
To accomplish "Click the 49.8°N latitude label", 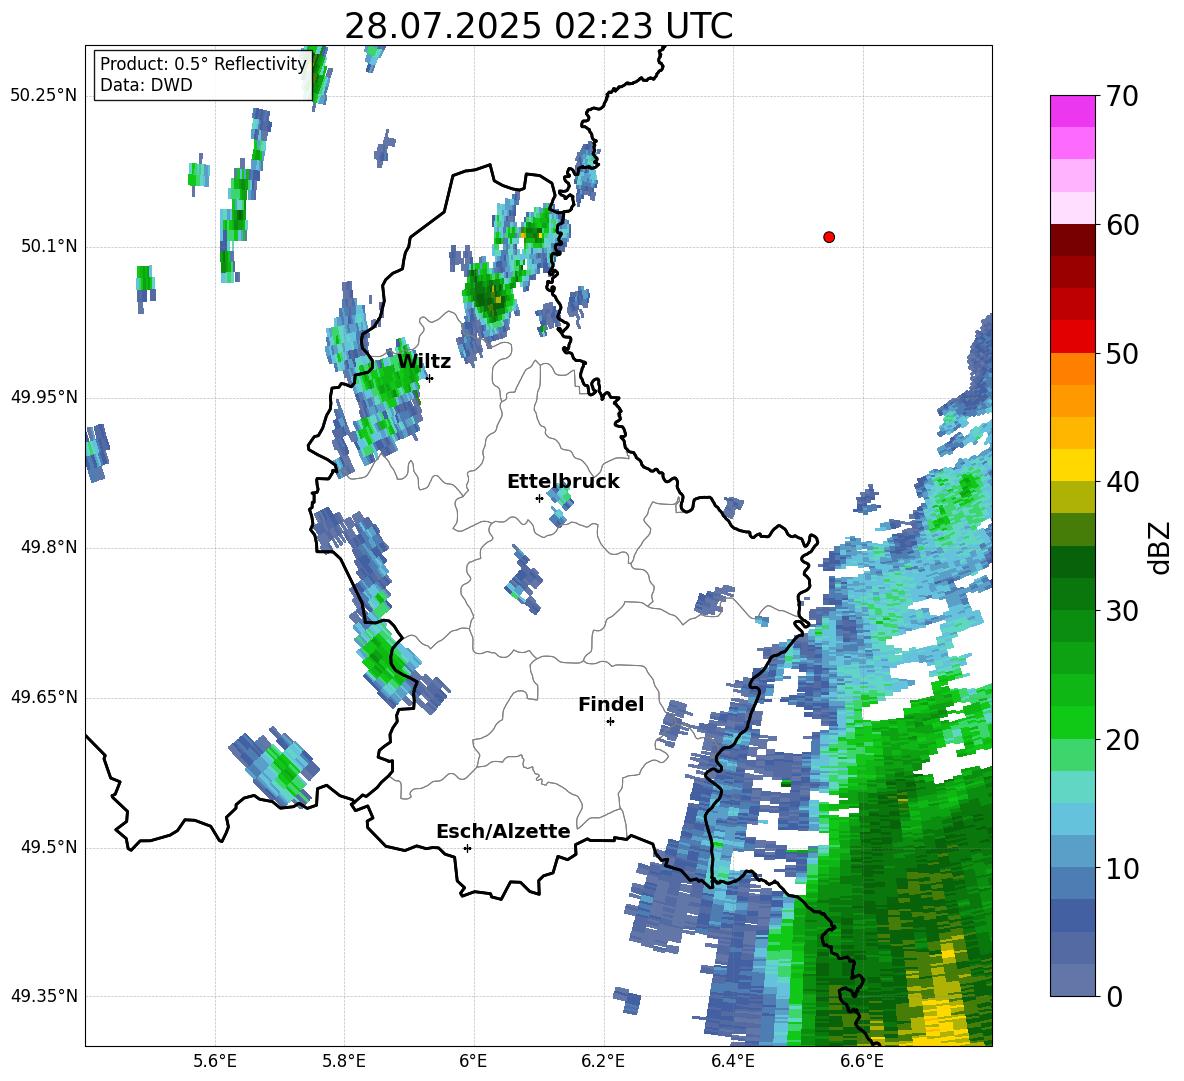I will (x=49, y=547).
